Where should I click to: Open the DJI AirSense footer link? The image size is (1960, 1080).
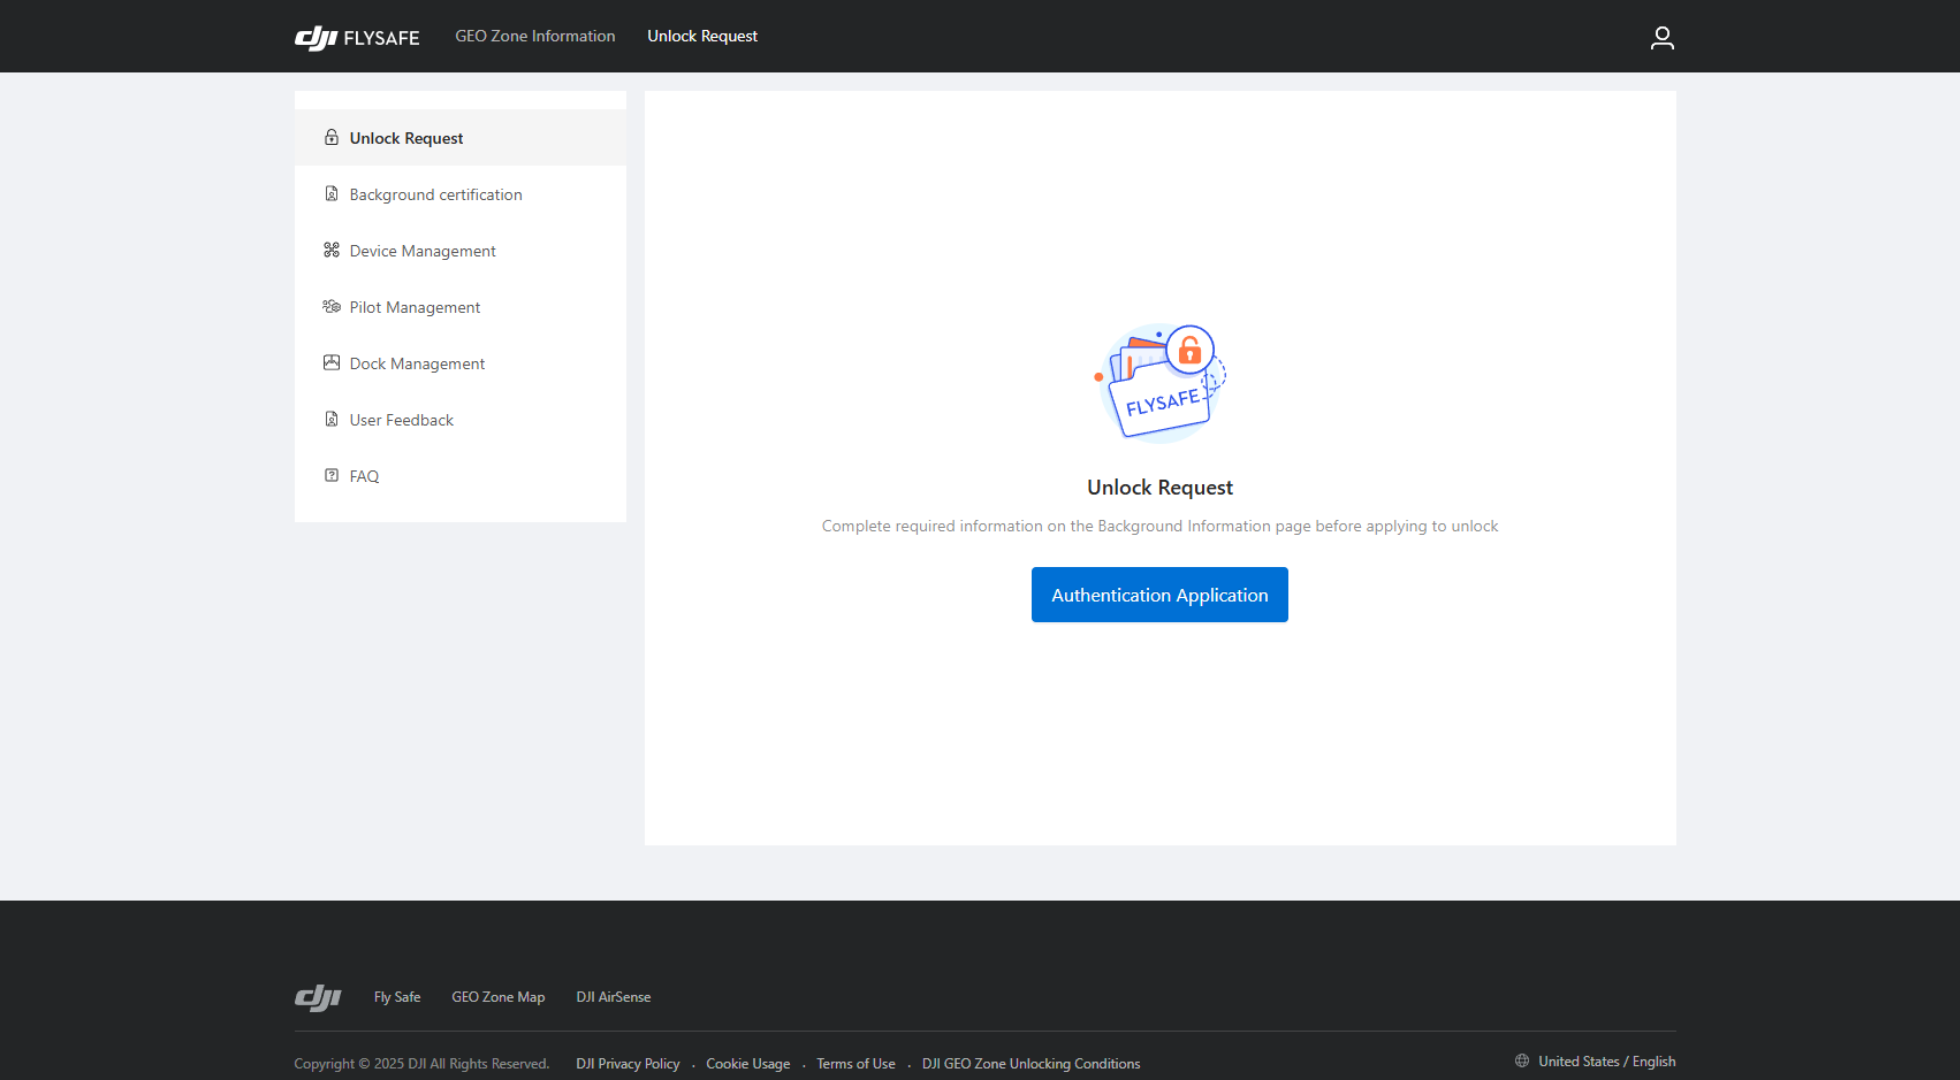[613, 997]
